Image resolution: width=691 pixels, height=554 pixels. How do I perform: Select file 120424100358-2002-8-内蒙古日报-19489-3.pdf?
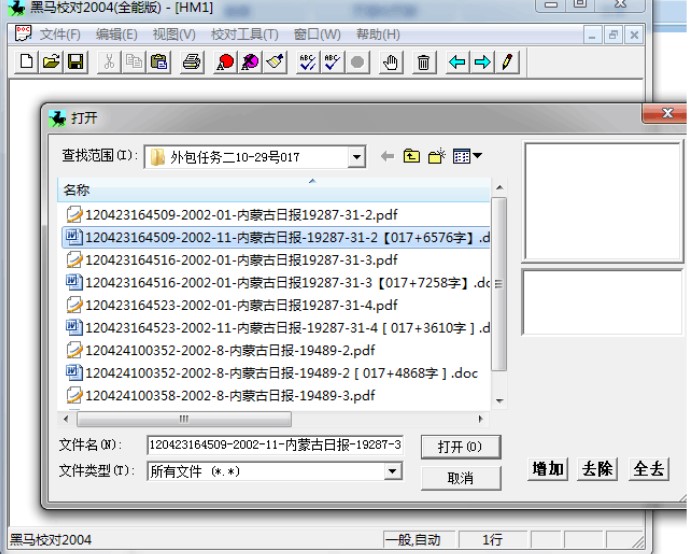220,395
